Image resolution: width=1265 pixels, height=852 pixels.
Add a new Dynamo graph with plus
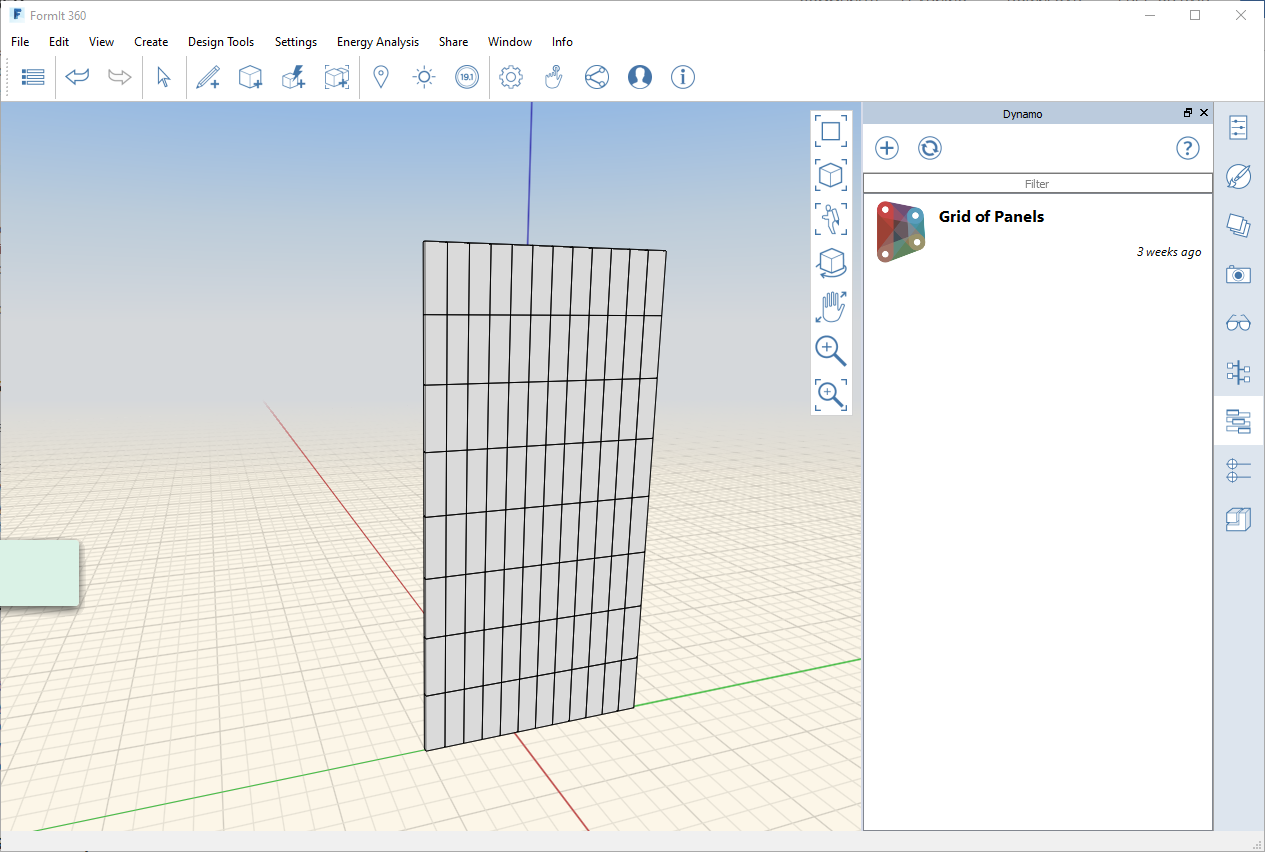[x=887, y=148]
